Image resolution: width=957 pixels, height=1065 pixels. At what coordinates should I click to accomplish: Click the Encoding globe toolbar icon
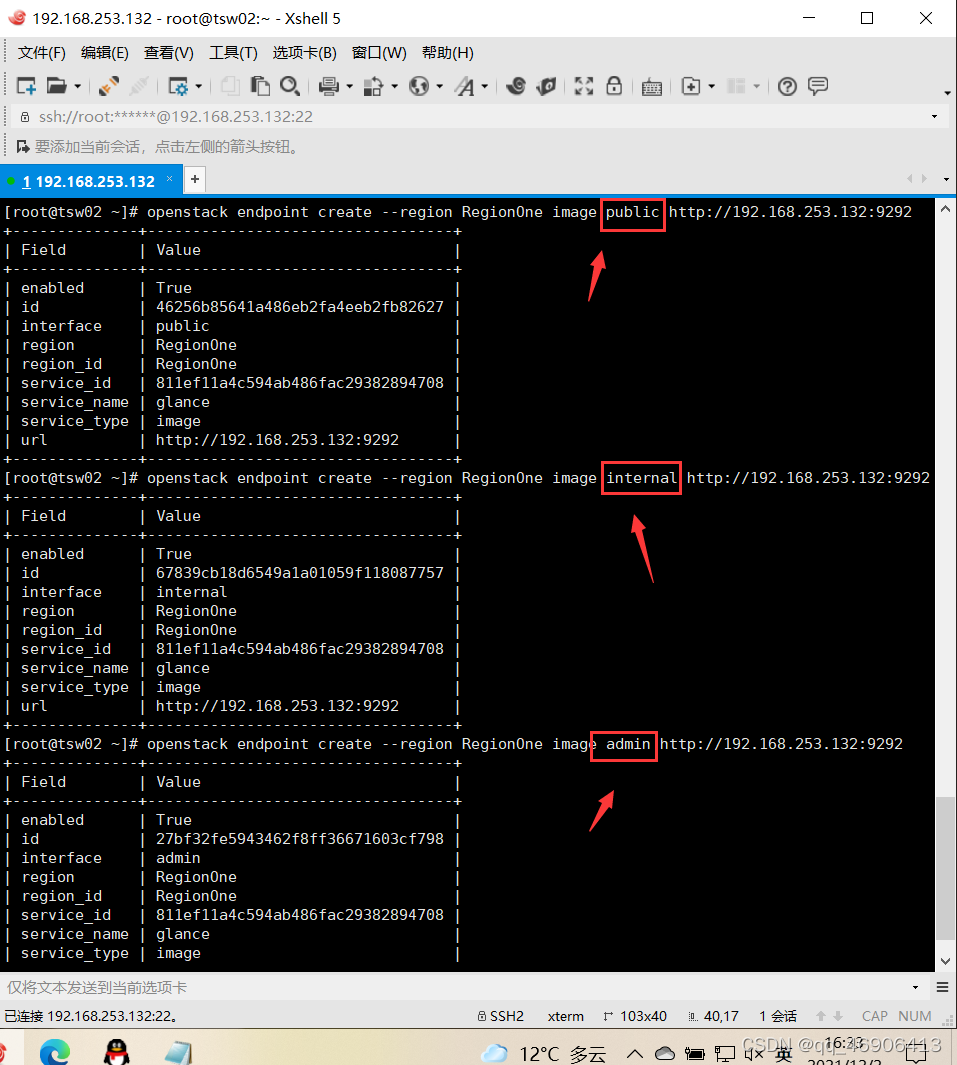pos(419,86)
